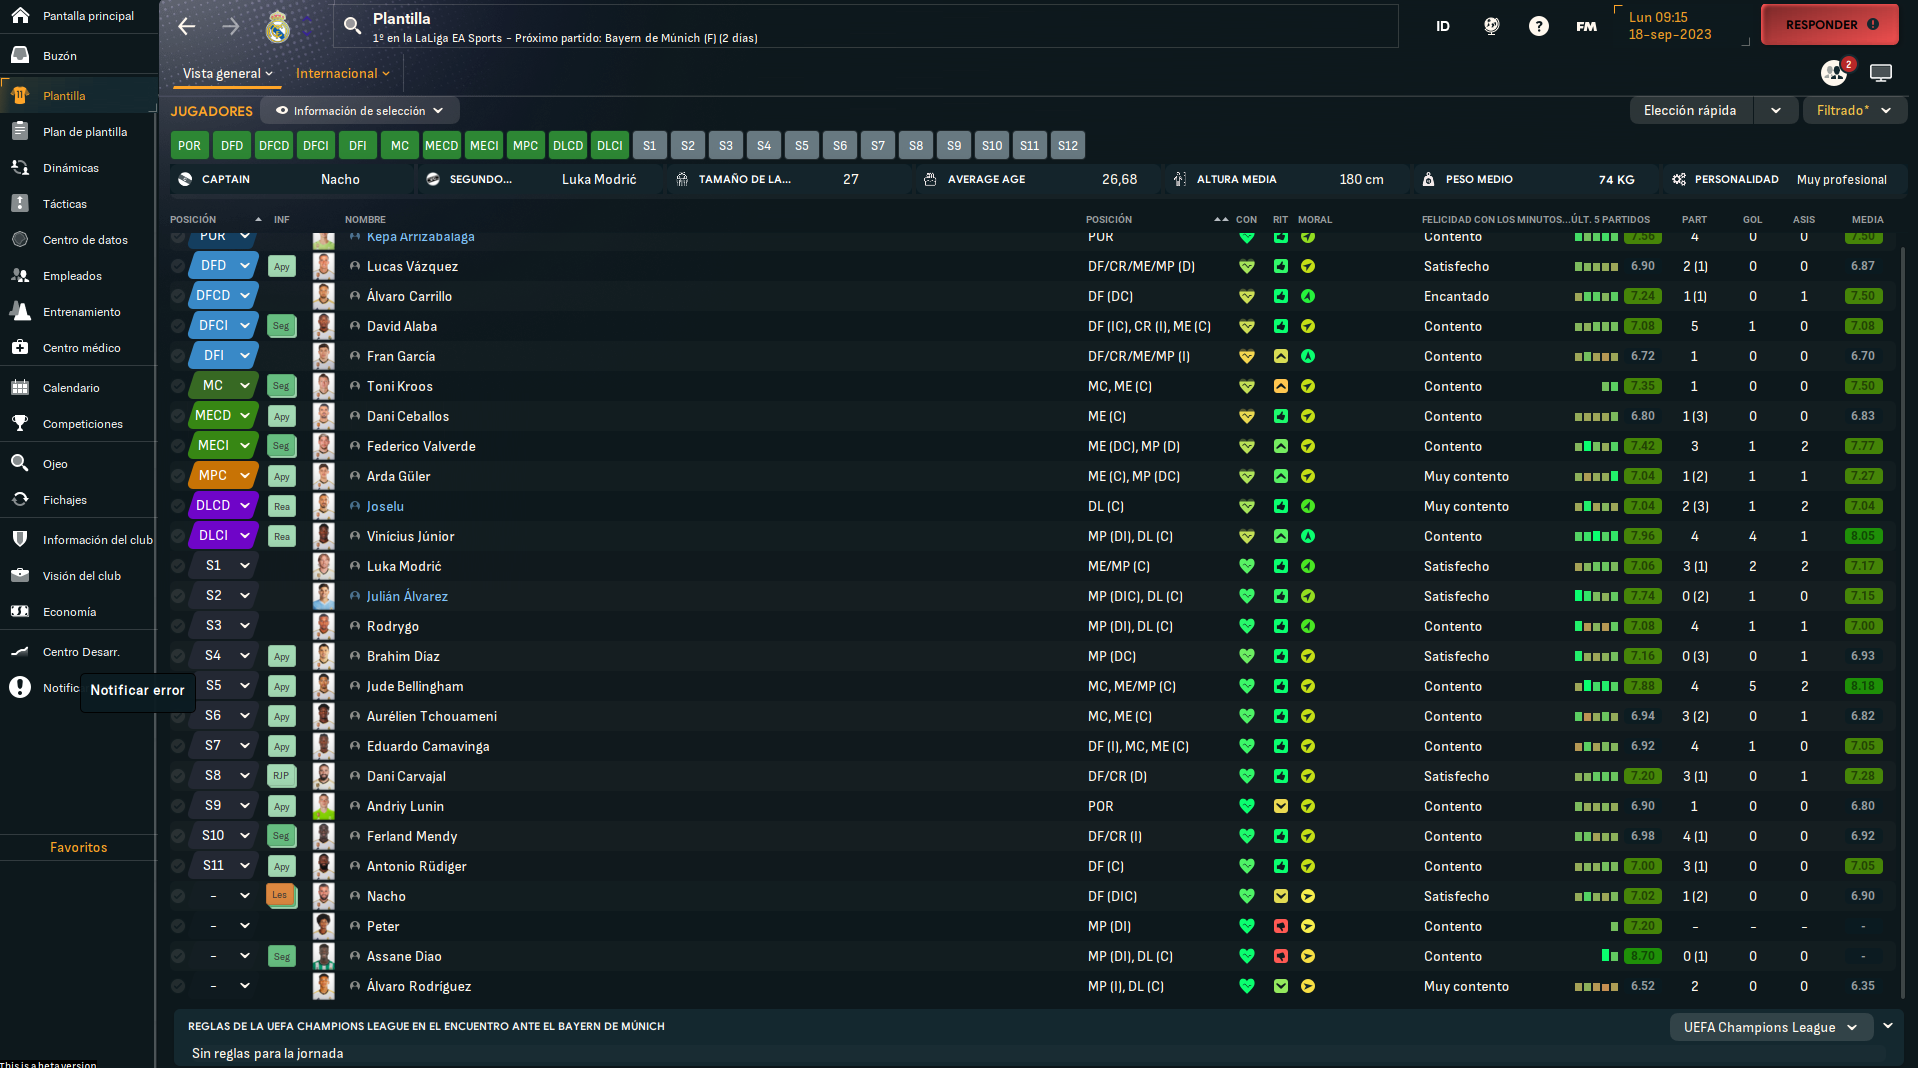Screen dimensions: 1918x1068
Task: Expand the Elección rápida dropdown arrow
Action: click(1776, 111)
